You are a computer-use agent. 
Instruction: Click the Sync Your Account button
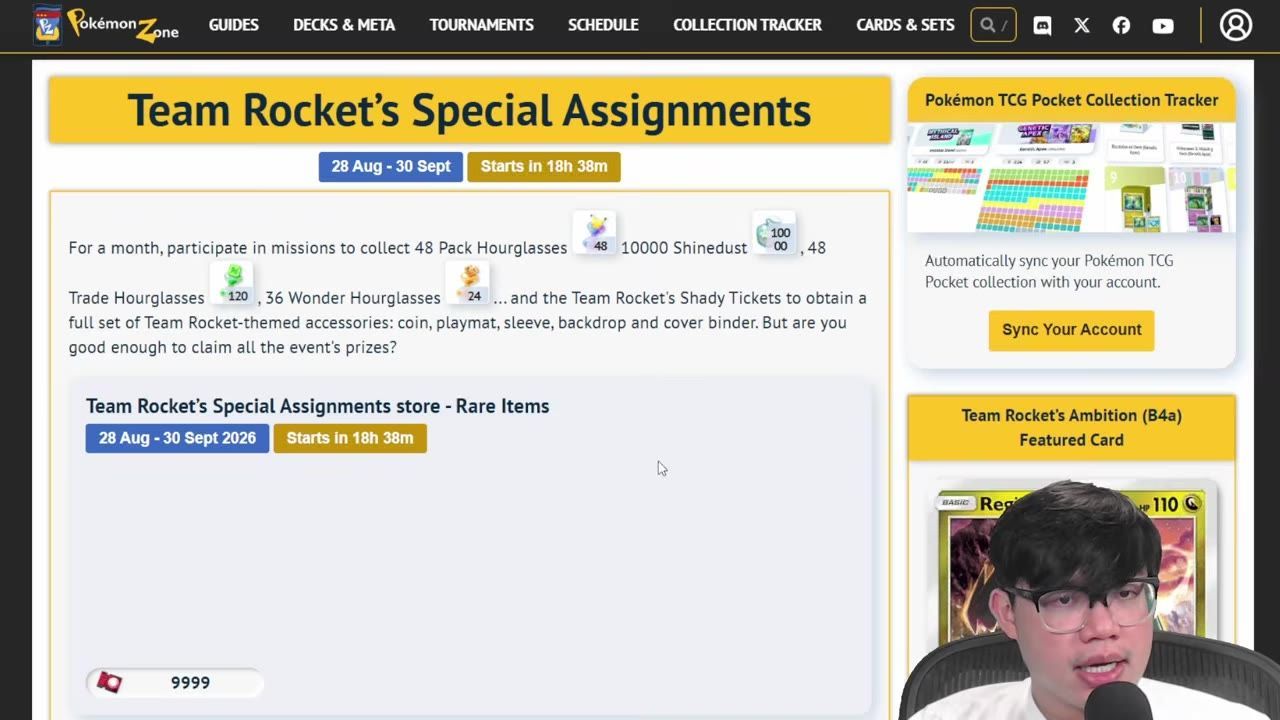(x=1071, y=330)
